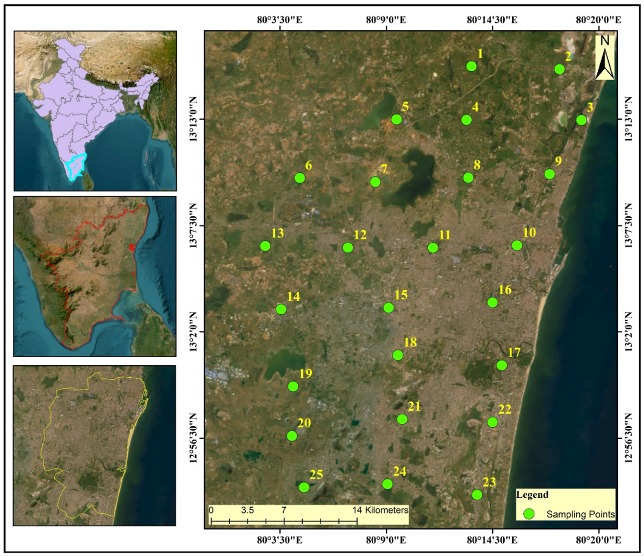Viewport: 644px width, 556px height.
Task: Click green circle symbol in the legend
Action: click(529, 513)
